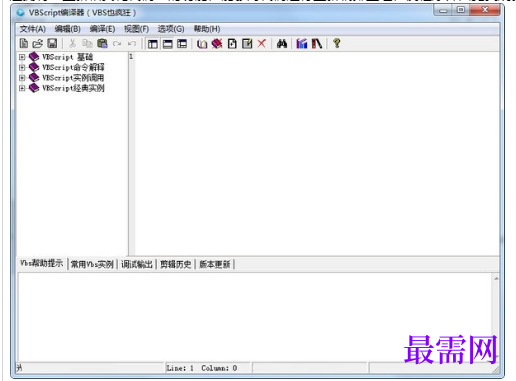The width and height of the screenshot is (516, 381).
Task: Close the VBScript编译器 window
Action: 485,10
